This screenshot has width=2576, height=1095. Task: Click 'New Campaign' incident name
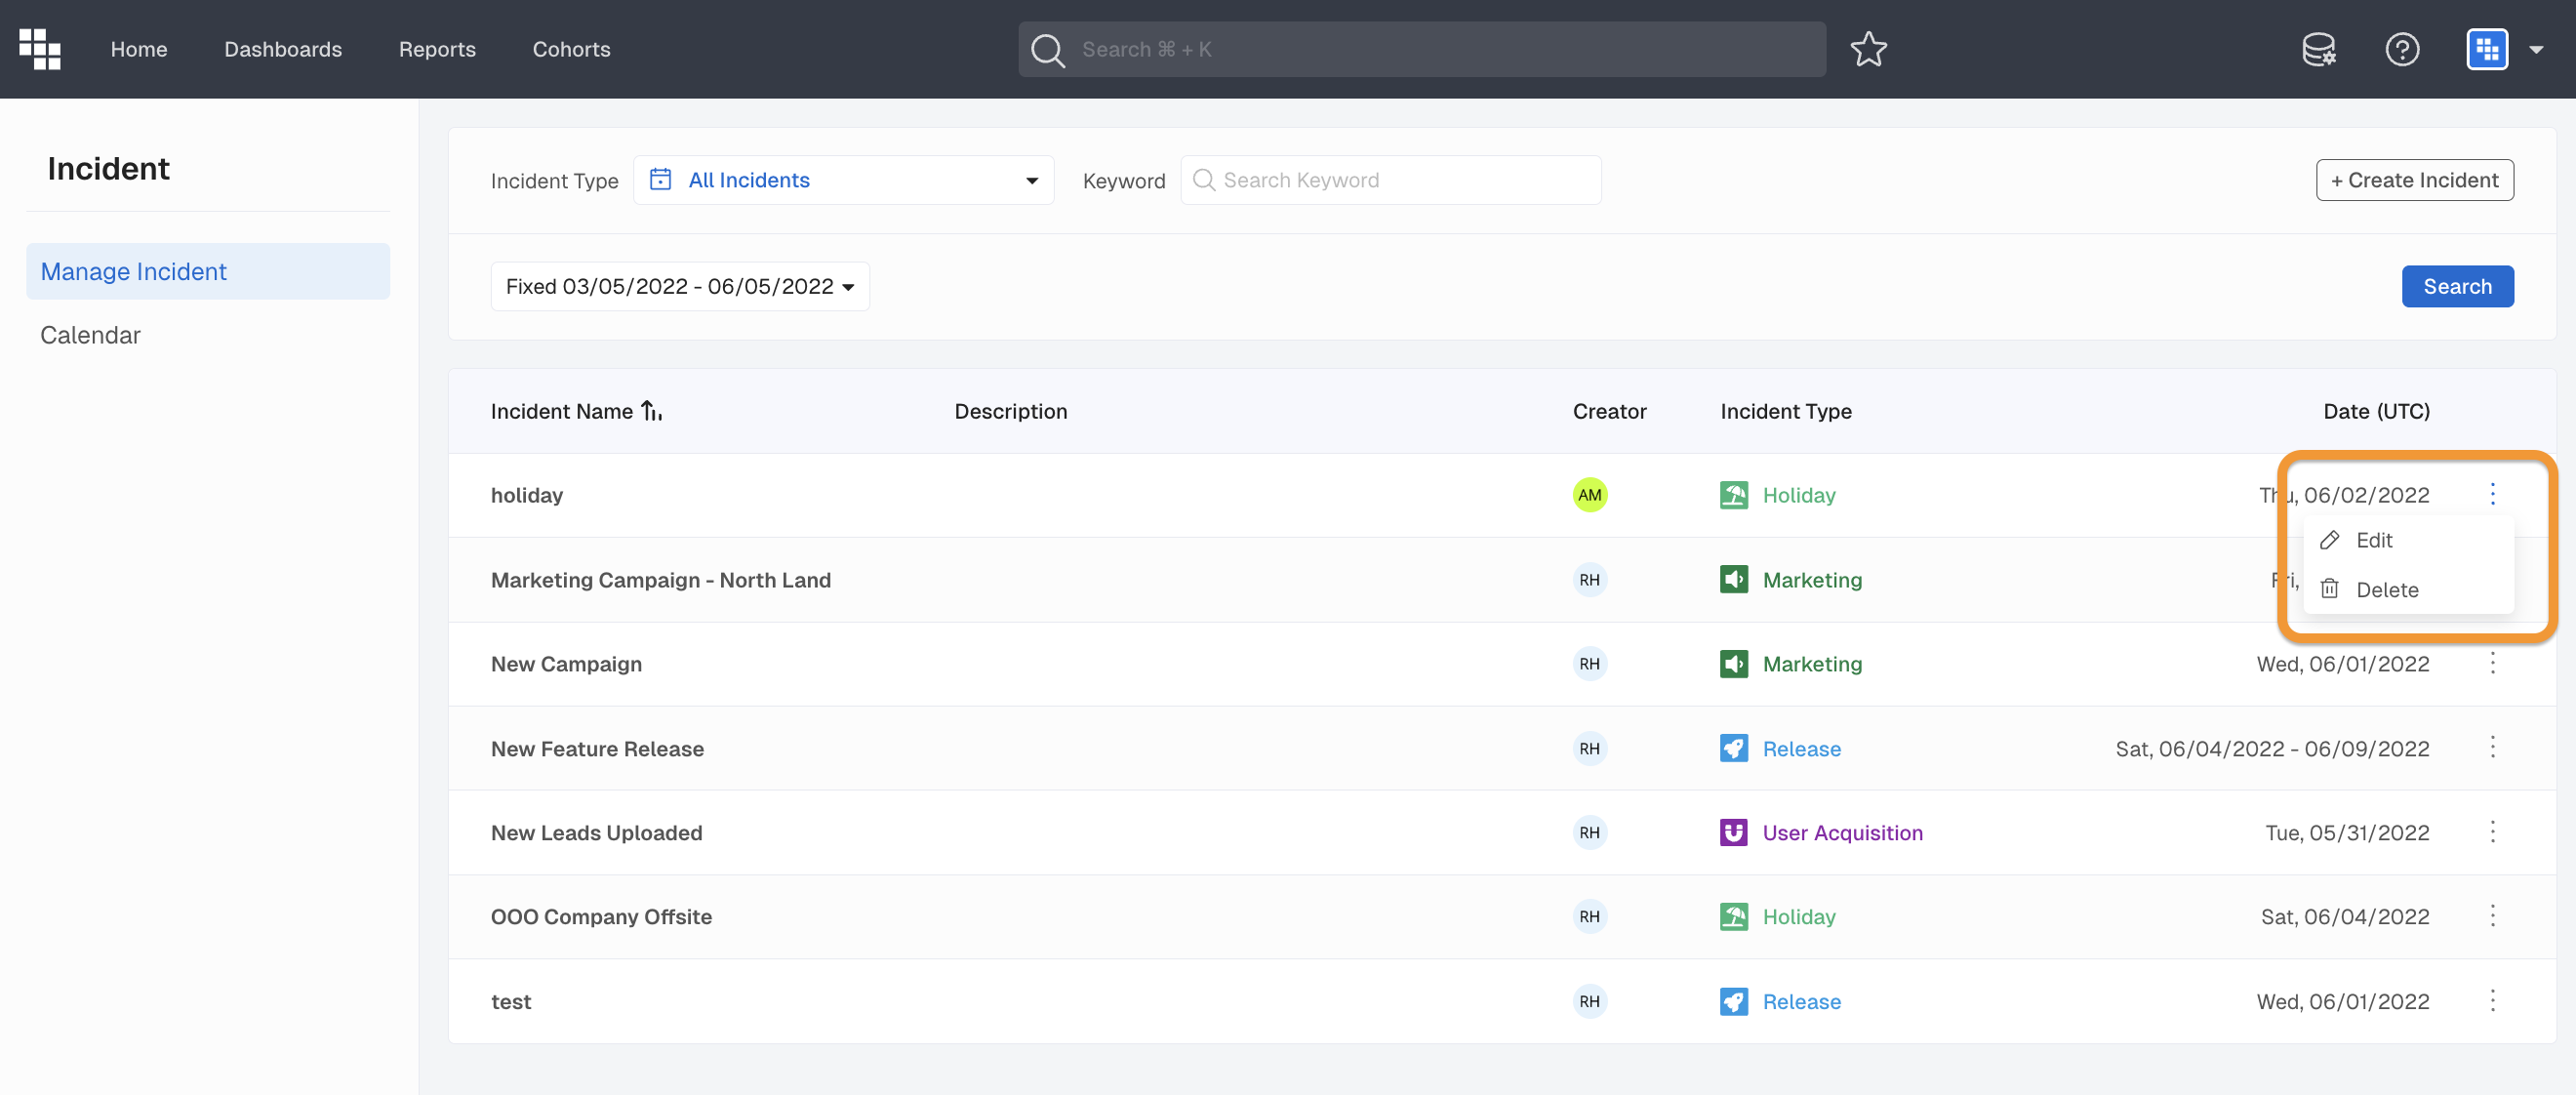[x=566, y=664]
